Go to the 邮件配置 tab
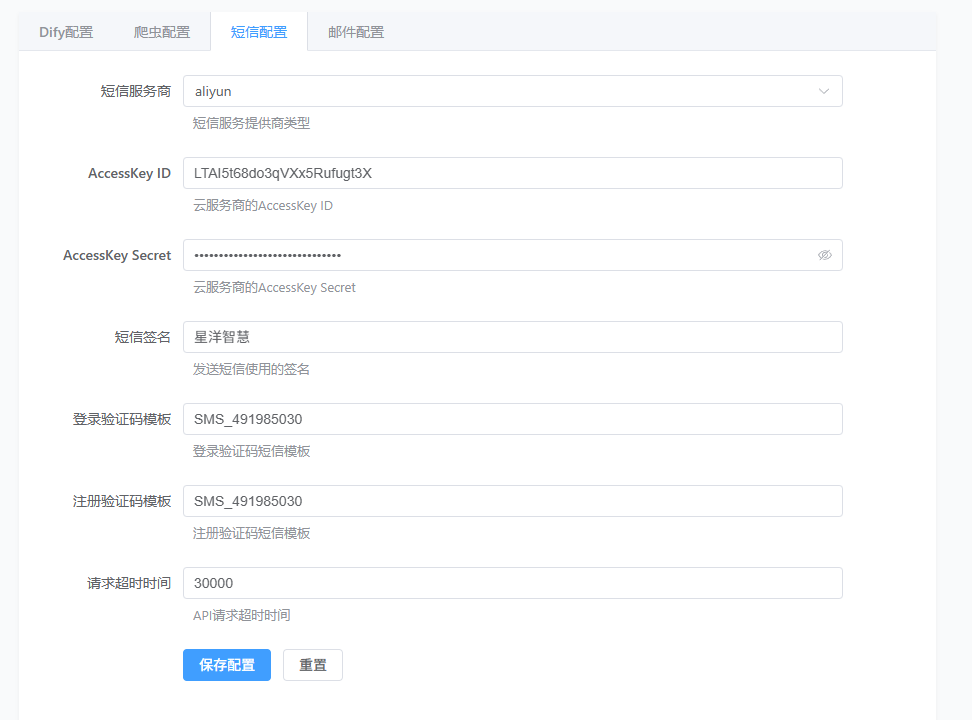The image size is (972, 720). coord(355,32)
